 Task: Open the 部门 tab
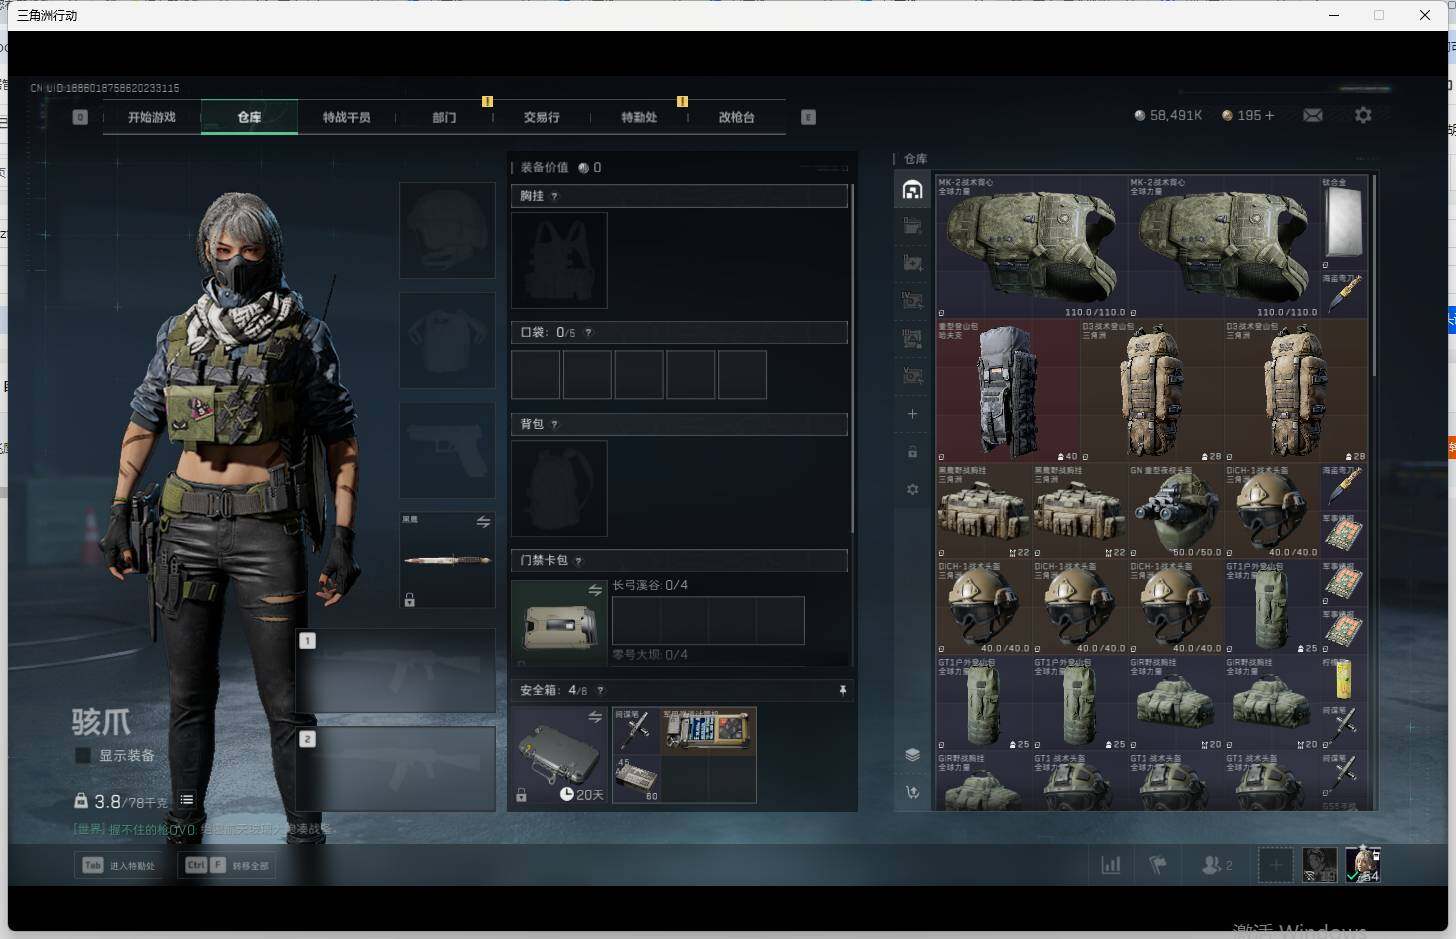click(x=444, y=117)
